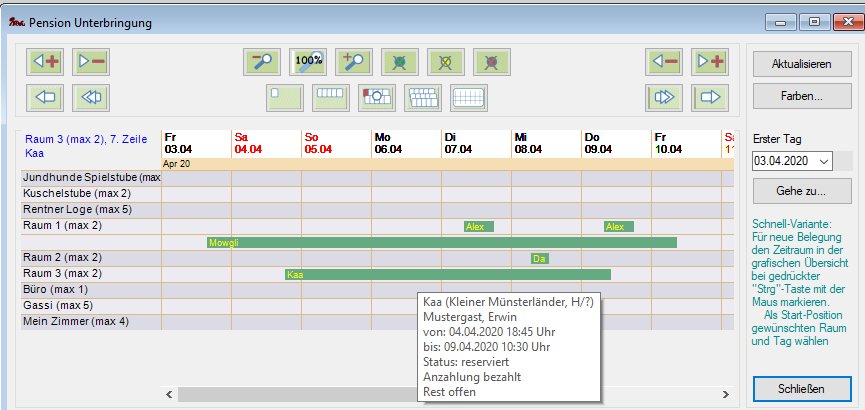Extend the end date with the top-right arrow-plus icon
The height and width of the screenshot is (410, 865).
pyautogui.click(x=710, y=61)
